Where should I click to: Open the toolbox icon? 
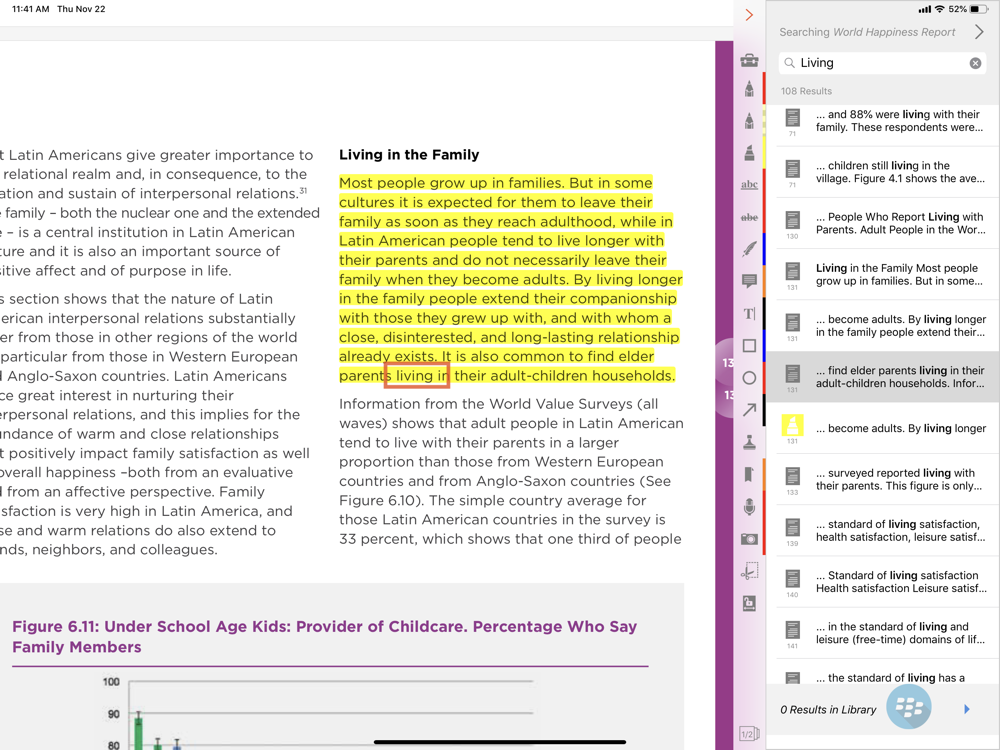[749, 61]
